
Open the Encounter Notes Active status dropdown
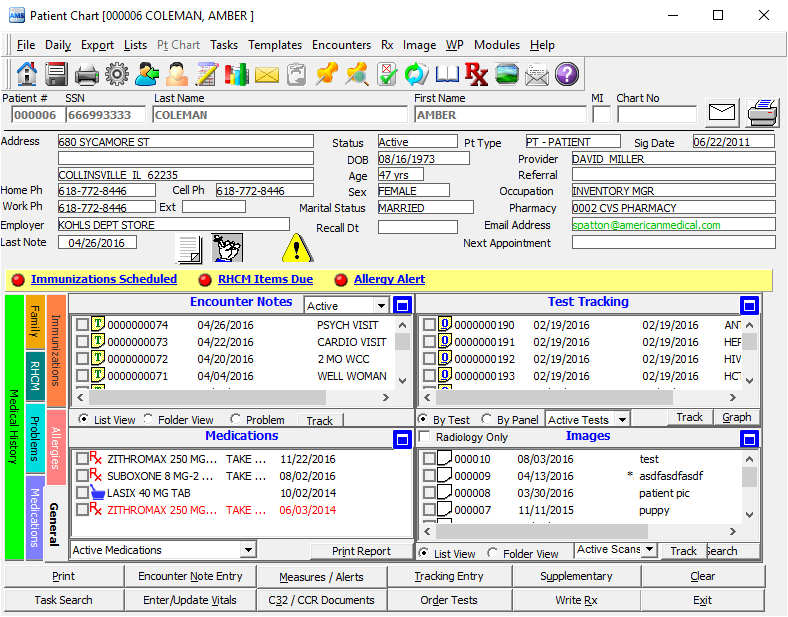[x=380, y=306]
